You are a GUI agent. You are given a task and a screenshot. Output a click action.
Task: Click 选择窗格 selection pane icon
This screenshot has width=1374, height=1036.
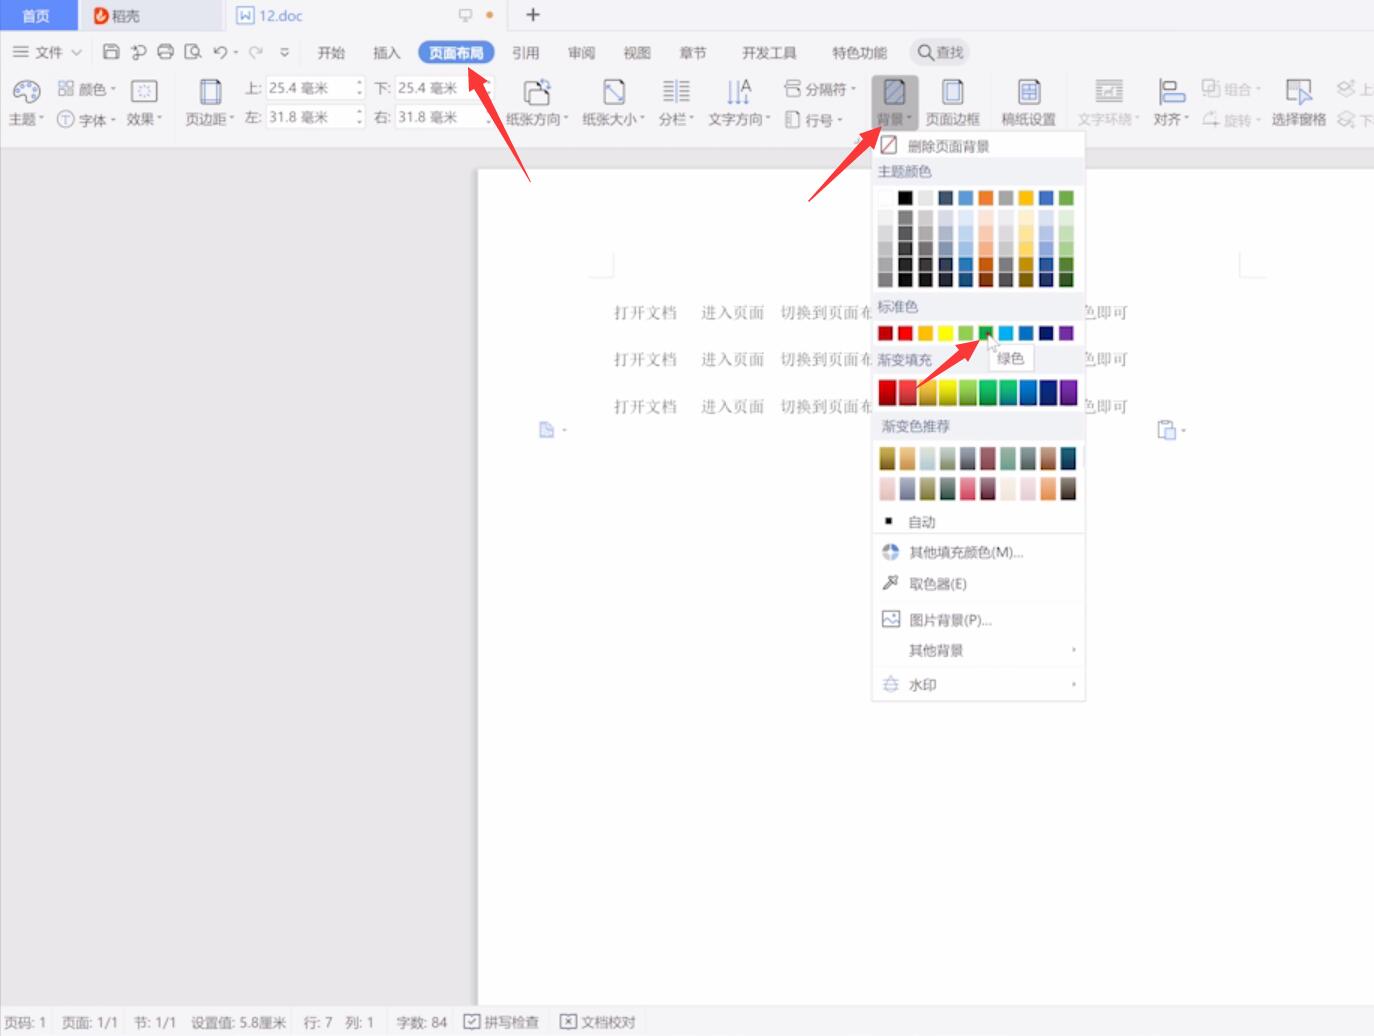[1299, 92]
